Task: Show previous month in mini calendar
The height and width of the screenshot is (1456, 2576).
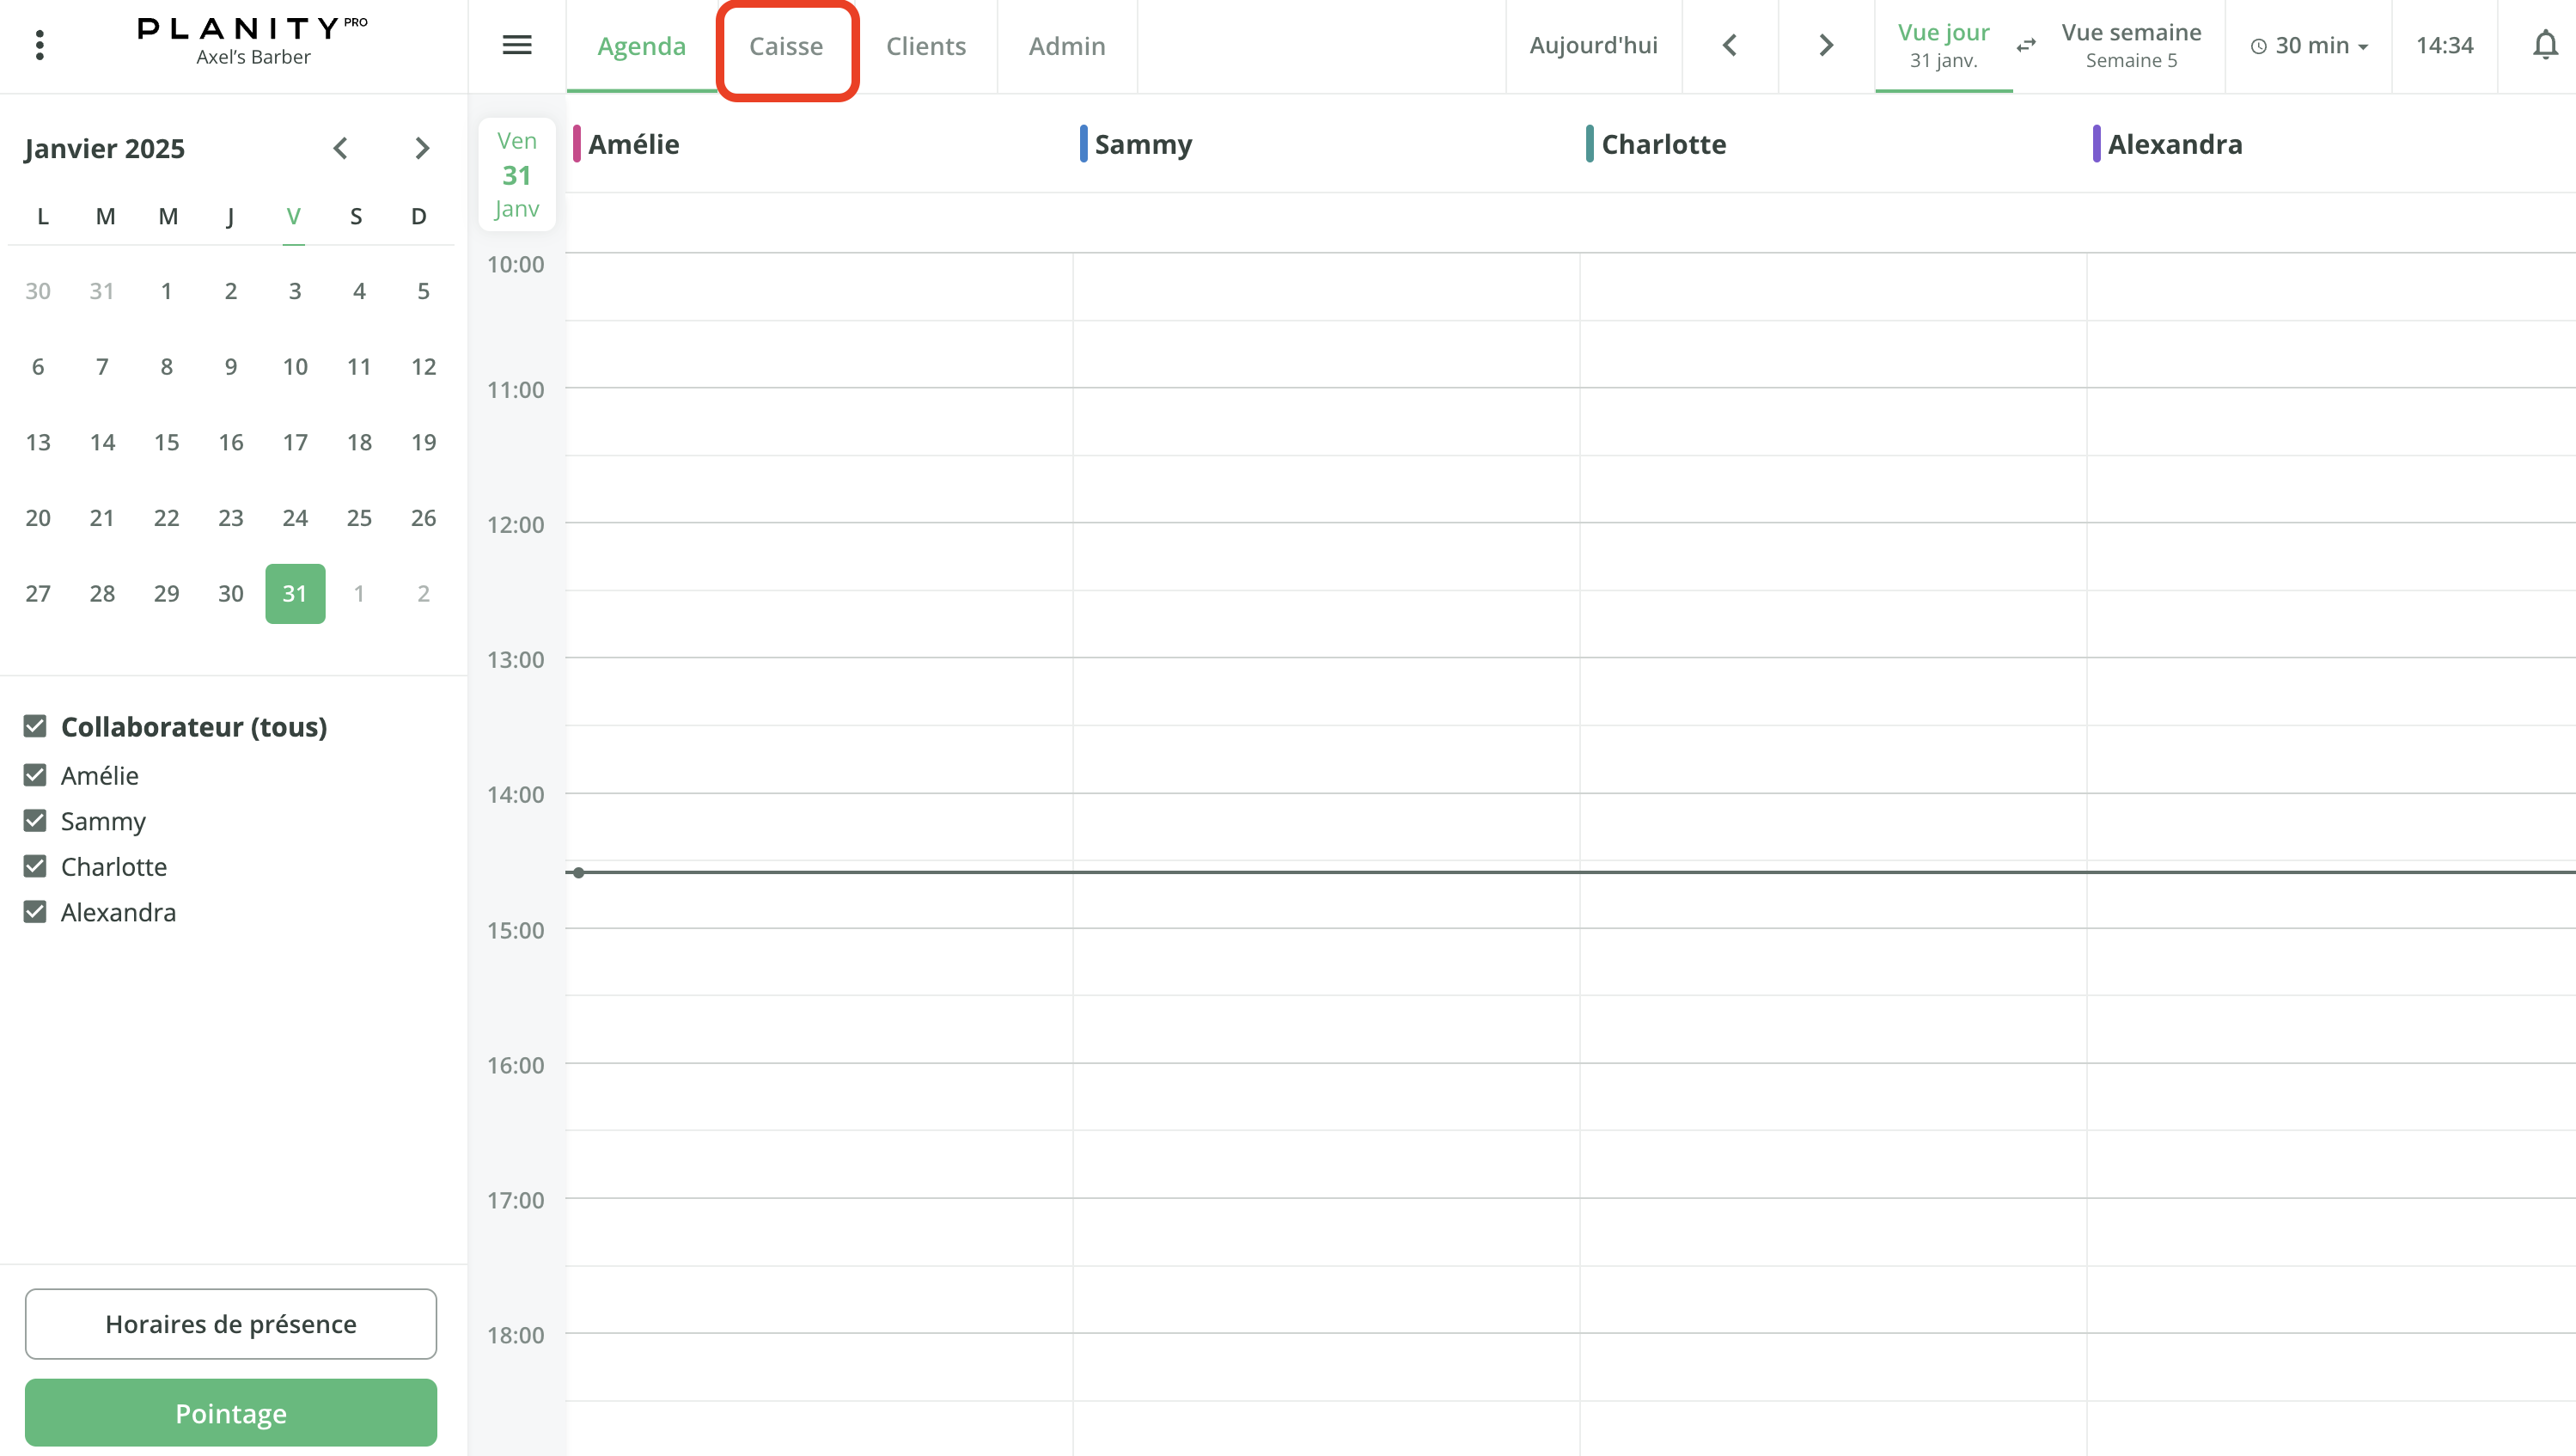Action: coord(340,149)
